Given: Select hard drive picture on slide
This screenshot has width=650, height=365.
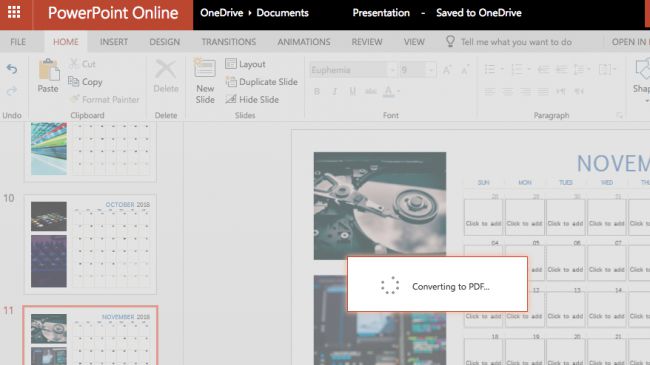Looking at the screenshot, I should 380,206.
